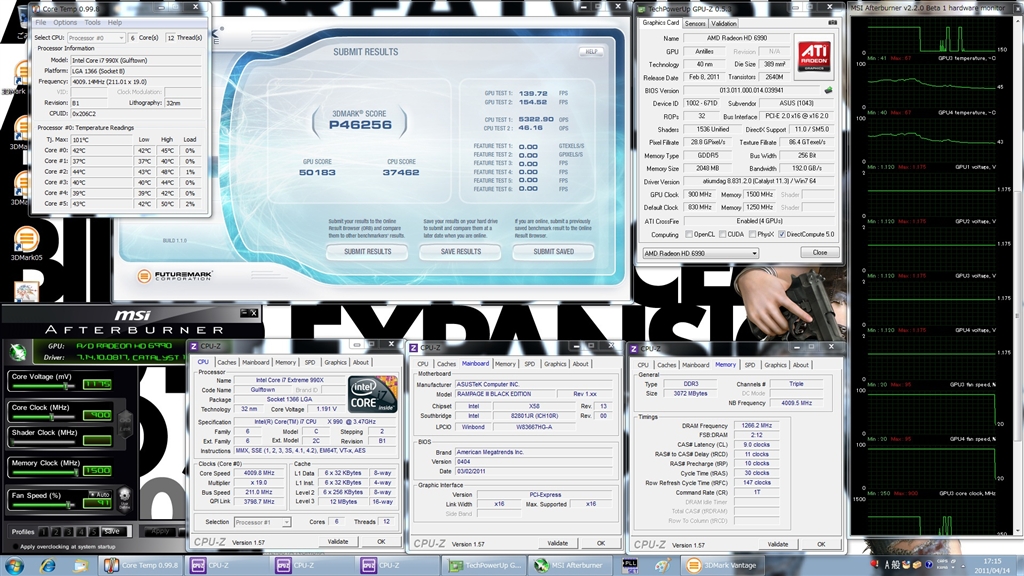Screen dimensions: 1024x576
Task: Open the Tools menu in Core Temp
Action: [x=92, y=22]
